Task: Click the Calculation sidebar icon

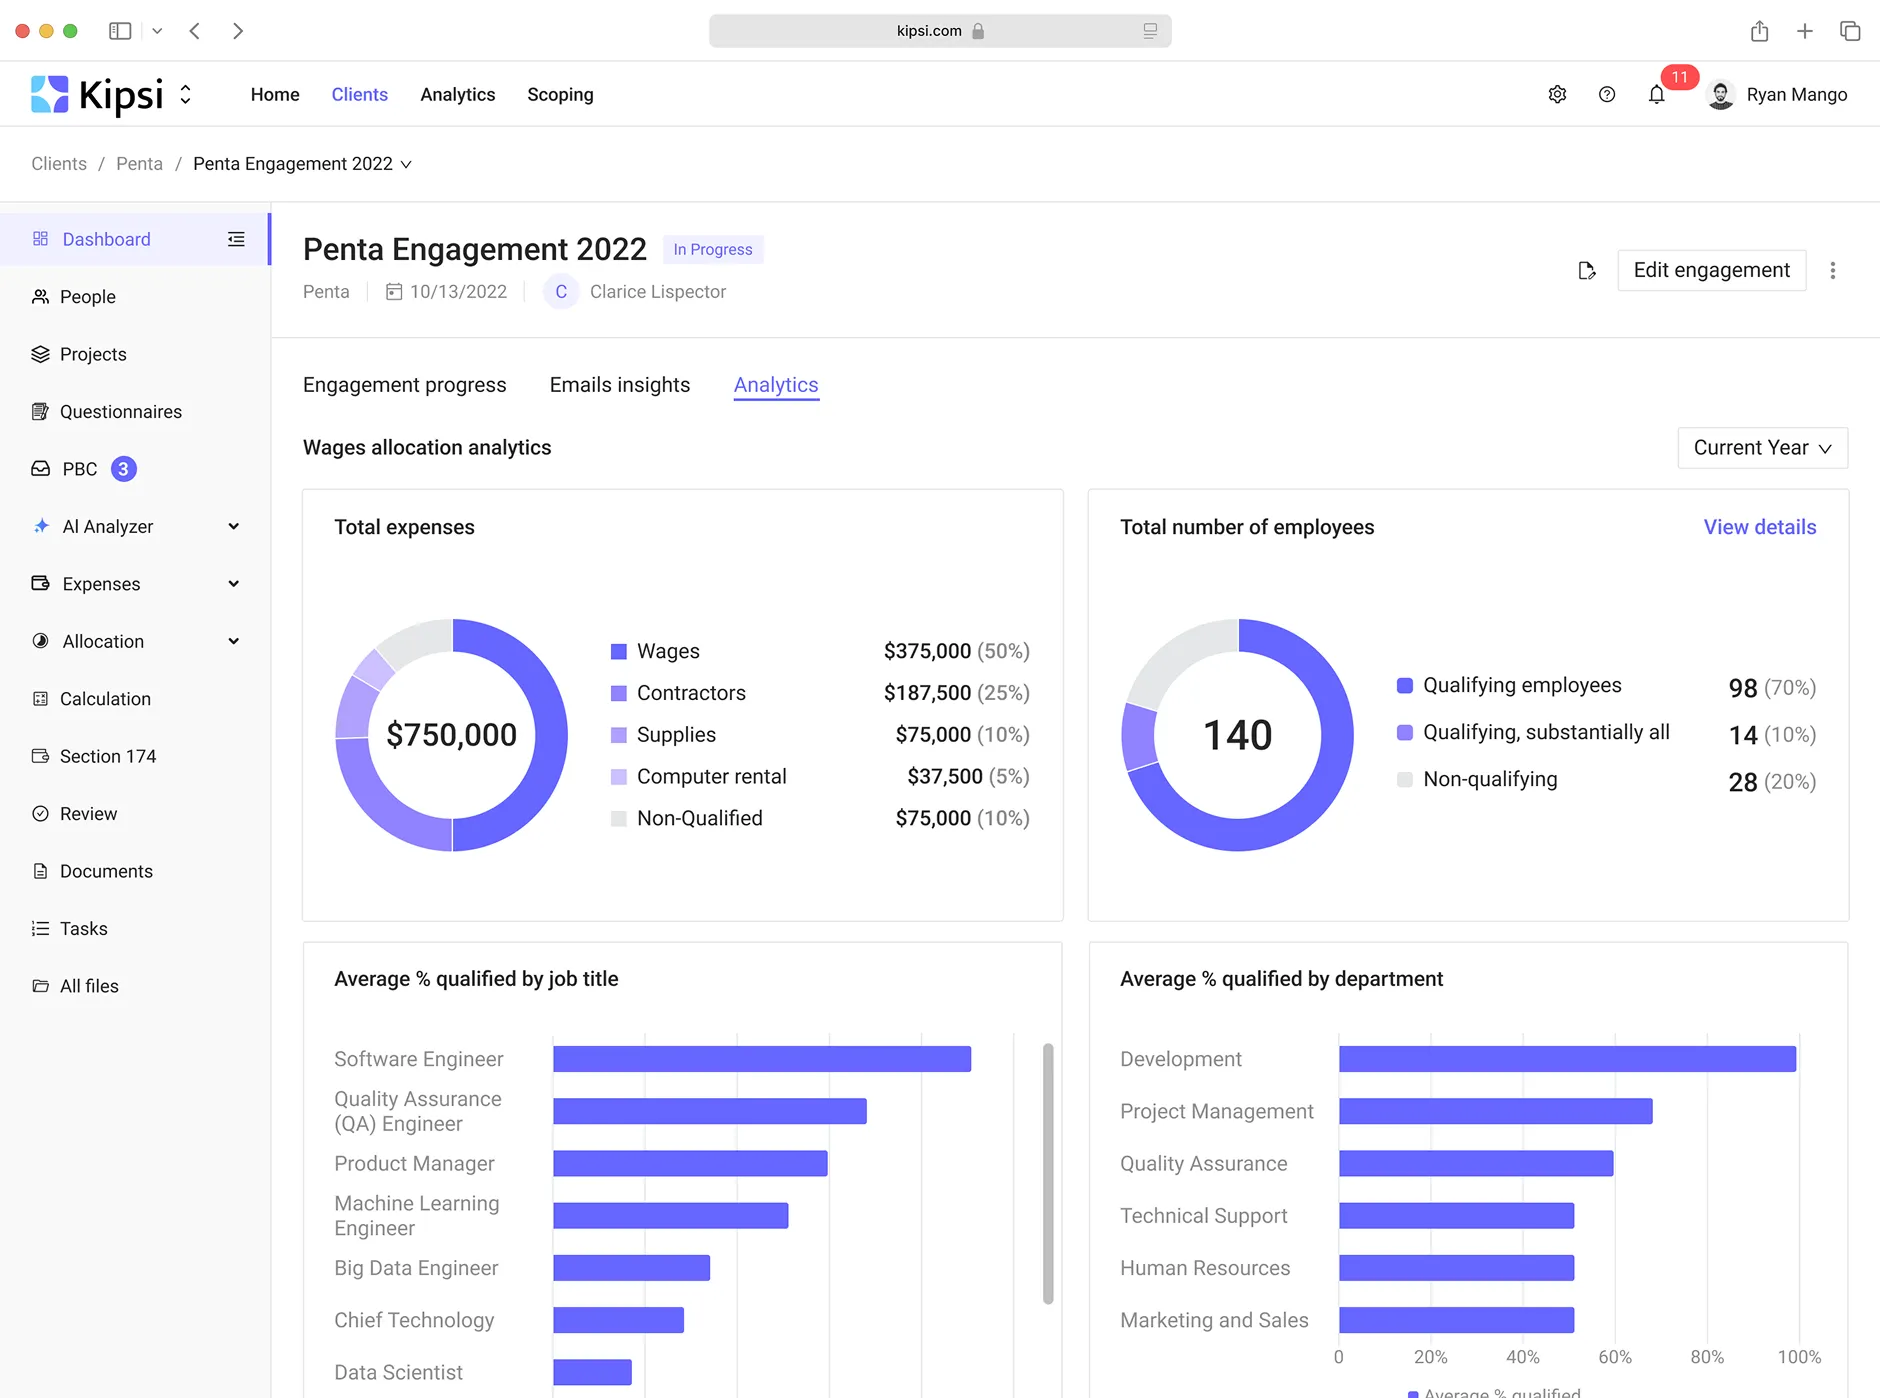Action: [40, 698]
